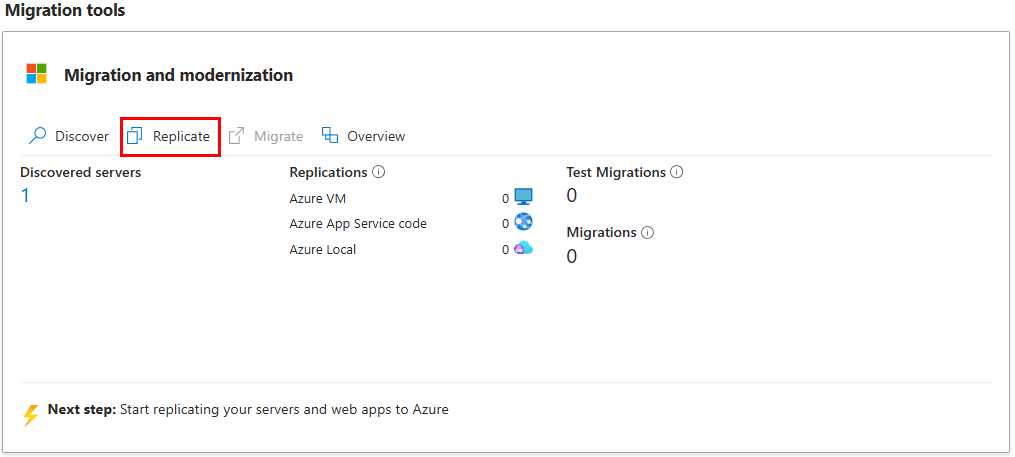Select the Azure VM label
The image size is (1015, 457).
click(318, 199)
